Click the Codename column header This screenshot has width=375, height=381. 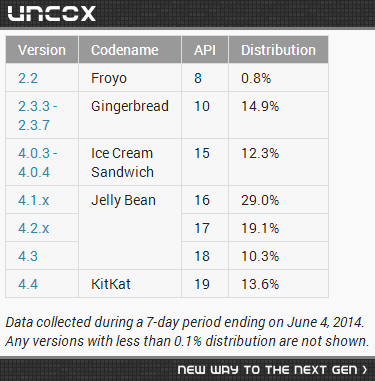pyautogui.click(x=130, y=50)
